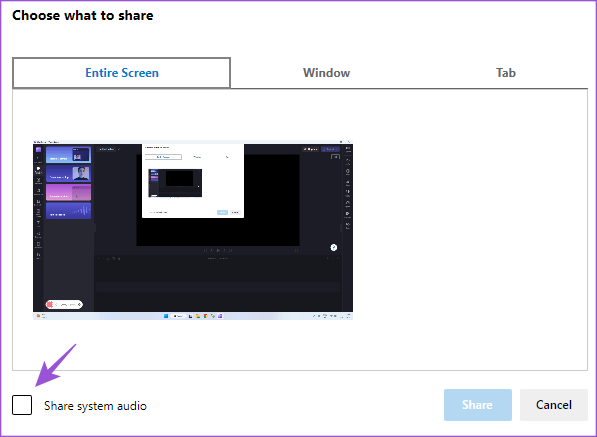Click the Share button

click(477, 405)
